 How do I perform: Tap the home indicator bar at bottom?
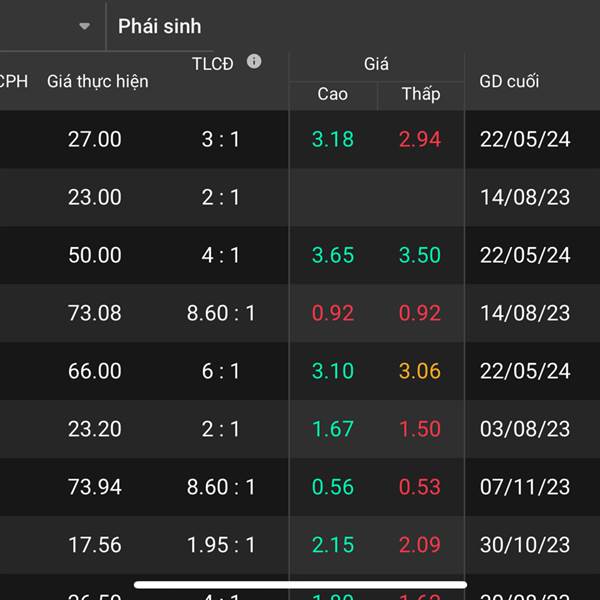(300, 585)
